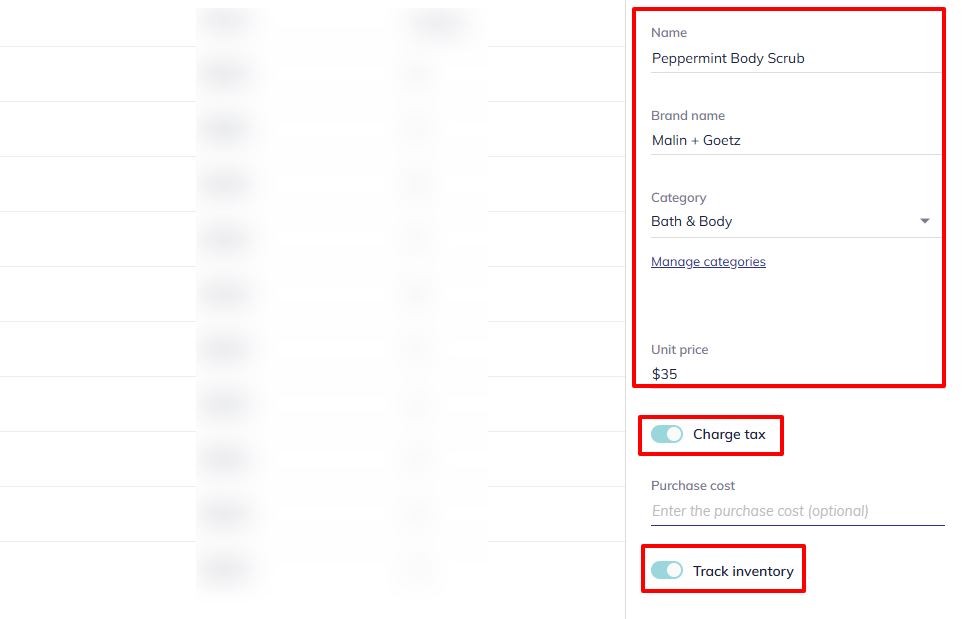Image resolution: width=970 pixels, height=619 pixels.
Task: Click the Name field label
Action: tap(669, 33)
